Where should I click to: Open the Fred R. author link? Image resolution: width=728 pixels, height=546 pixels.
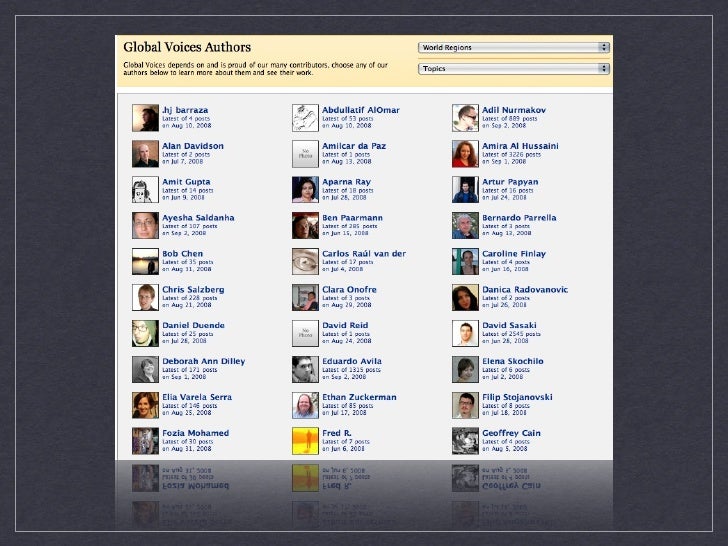337,433
